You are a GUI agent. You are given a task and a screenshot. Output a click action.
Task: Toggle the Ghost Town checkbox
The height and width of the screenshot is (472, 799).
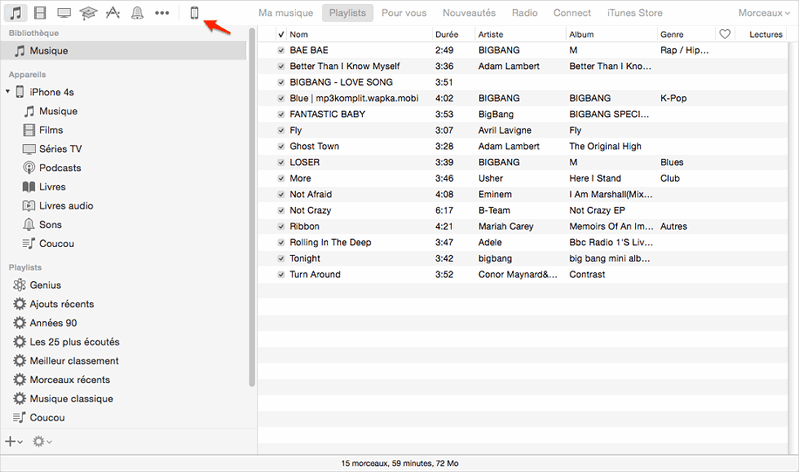pyautogui.click(x=281, y=146)
